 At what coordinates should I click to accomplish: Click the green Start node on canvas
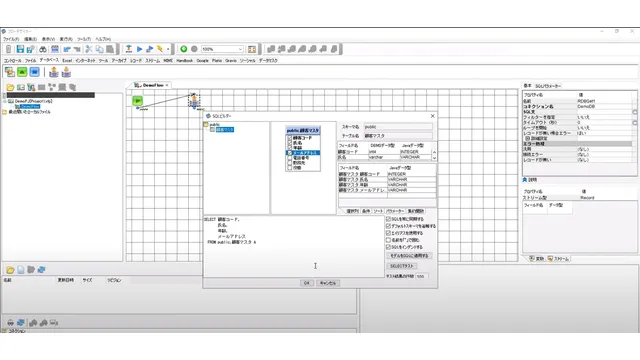[138, 100]
